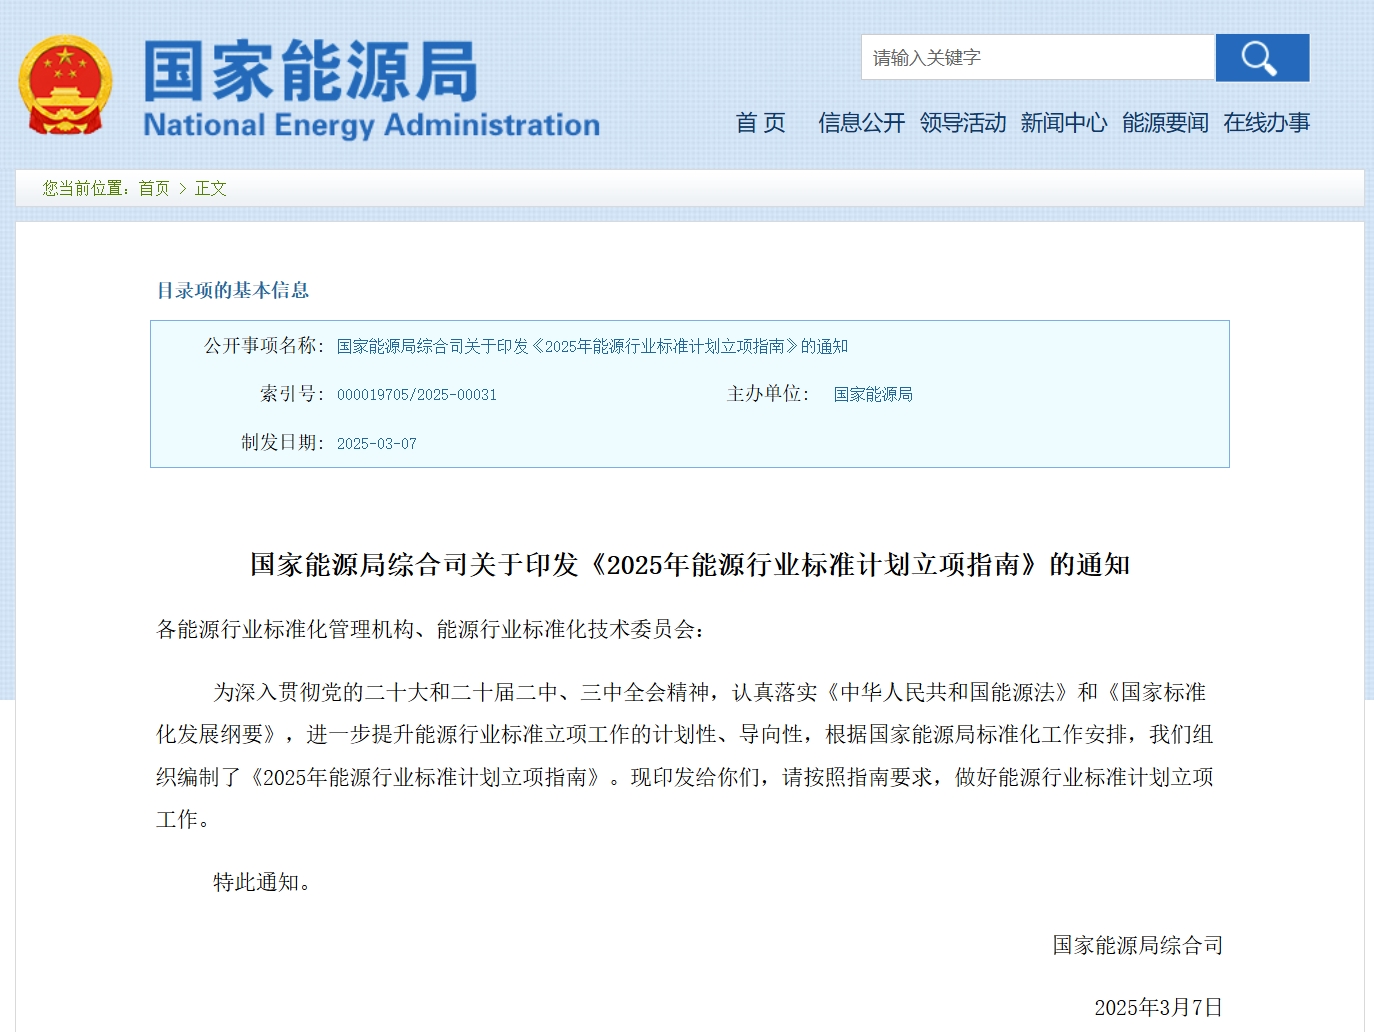Open the 领导活动 navigation menu
Viewport: 1374px width, 1032px height.
click(x=963, y=122)
